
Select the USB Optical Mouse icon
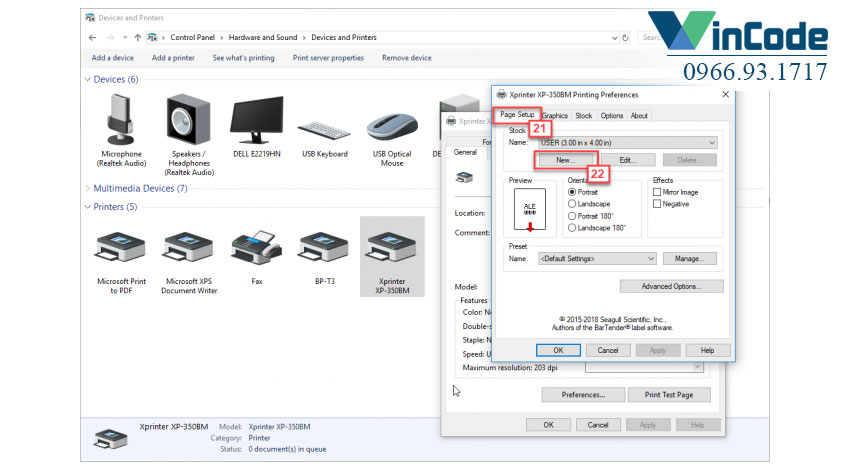click(x=392, y=125)
